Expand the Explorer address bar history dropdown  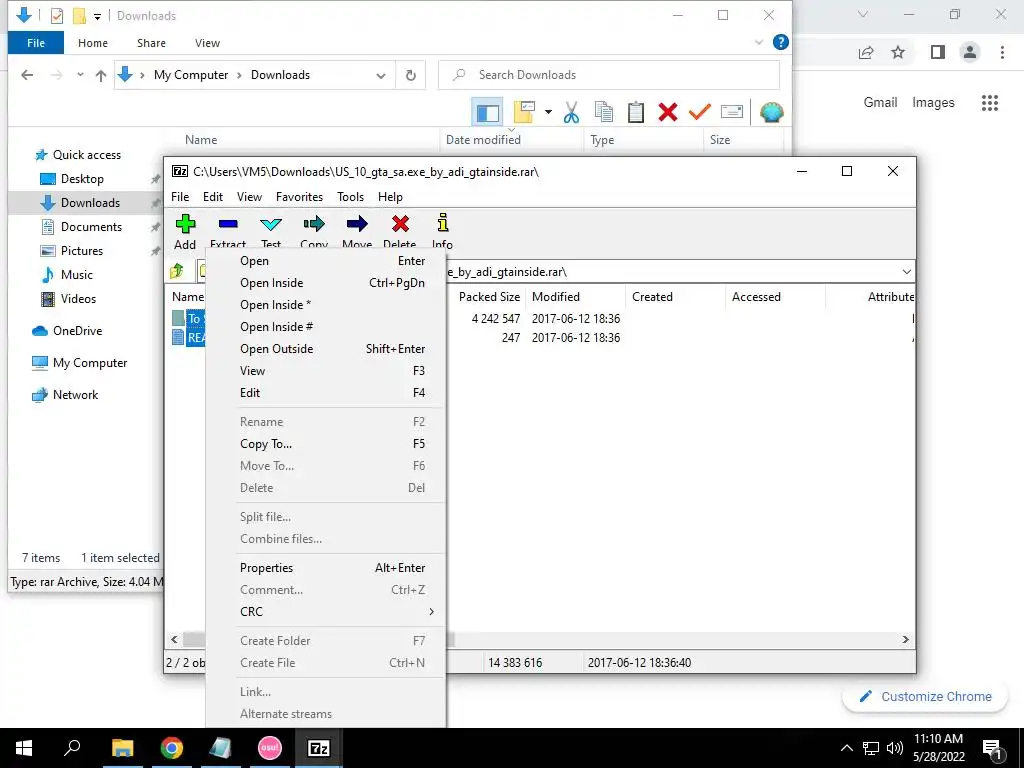click(381, 76)
